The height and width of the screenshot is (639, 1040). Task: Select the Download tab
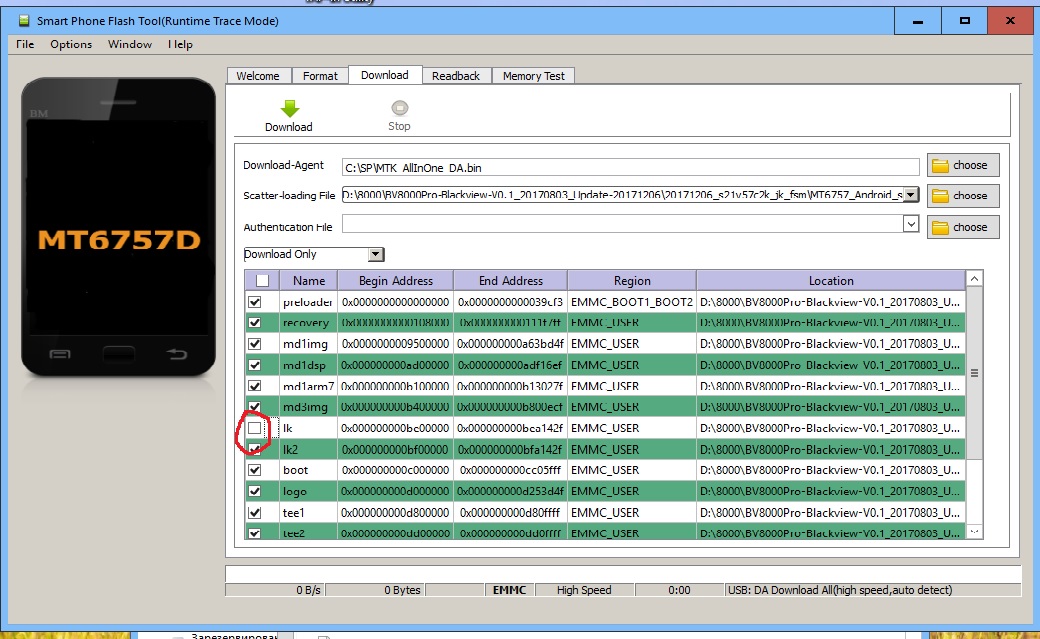[x=385, y=75]
